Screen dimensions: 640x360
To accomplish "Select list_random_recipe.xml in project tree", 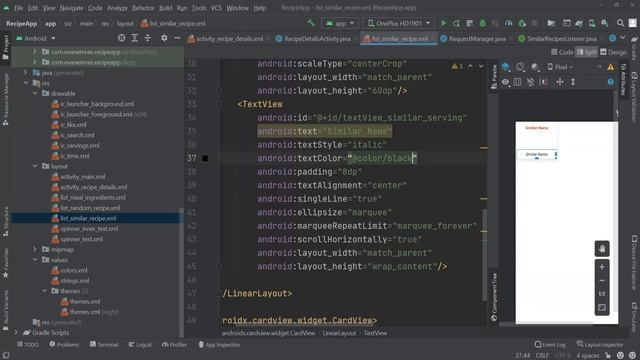I will coord(90,208).
